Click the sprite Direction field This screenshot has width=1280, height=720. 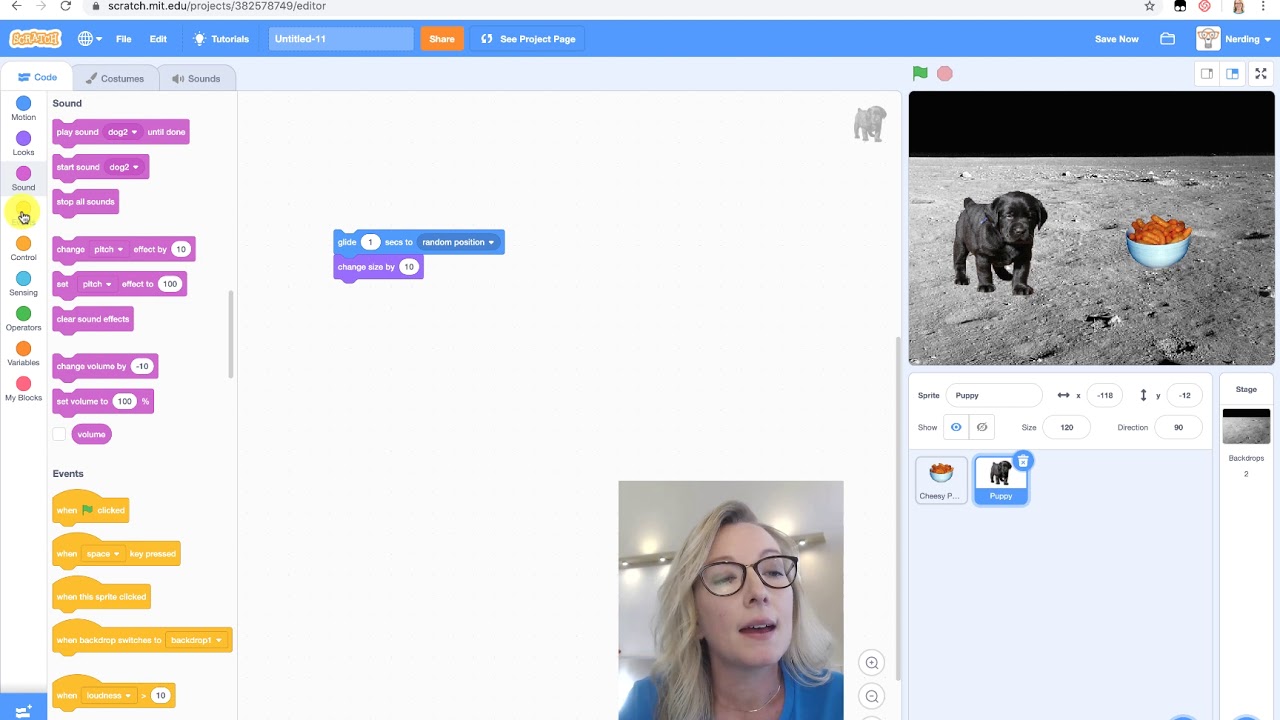(x=1178, y=427)
